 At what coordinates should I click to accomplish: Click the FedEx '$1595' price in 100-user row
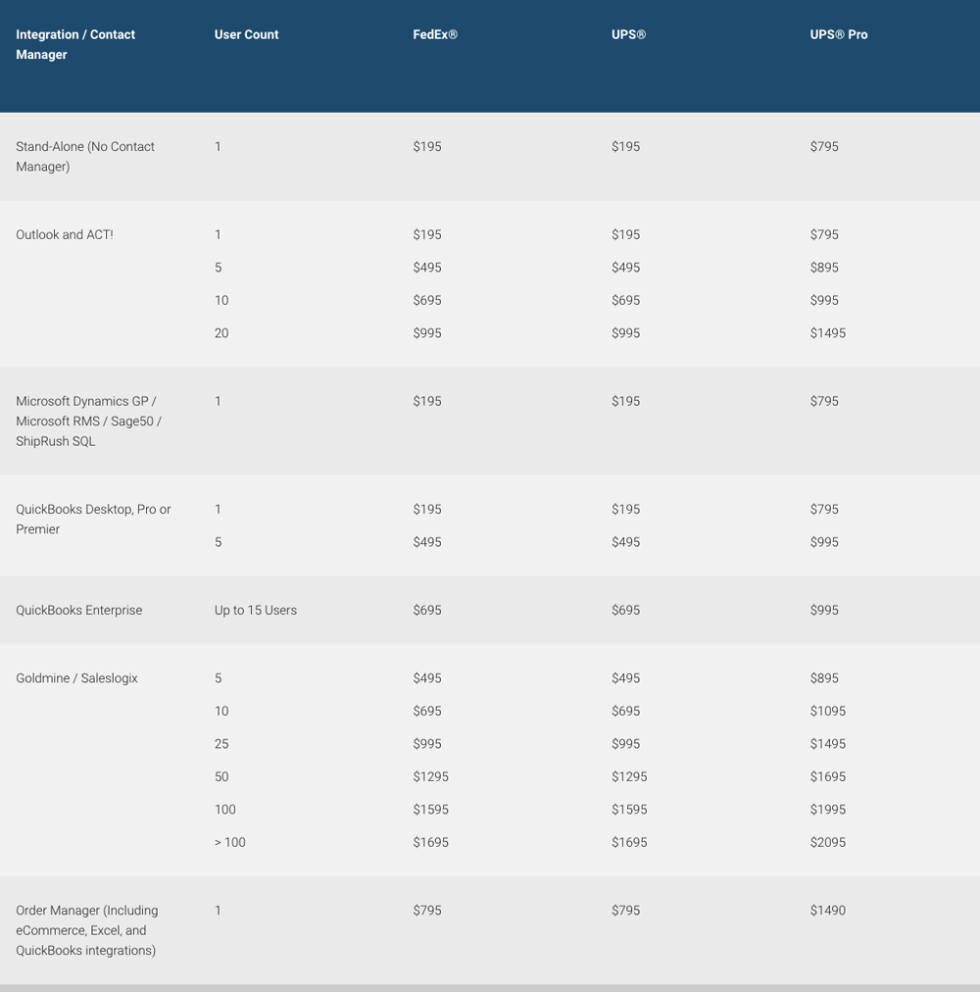pos(431,810)
